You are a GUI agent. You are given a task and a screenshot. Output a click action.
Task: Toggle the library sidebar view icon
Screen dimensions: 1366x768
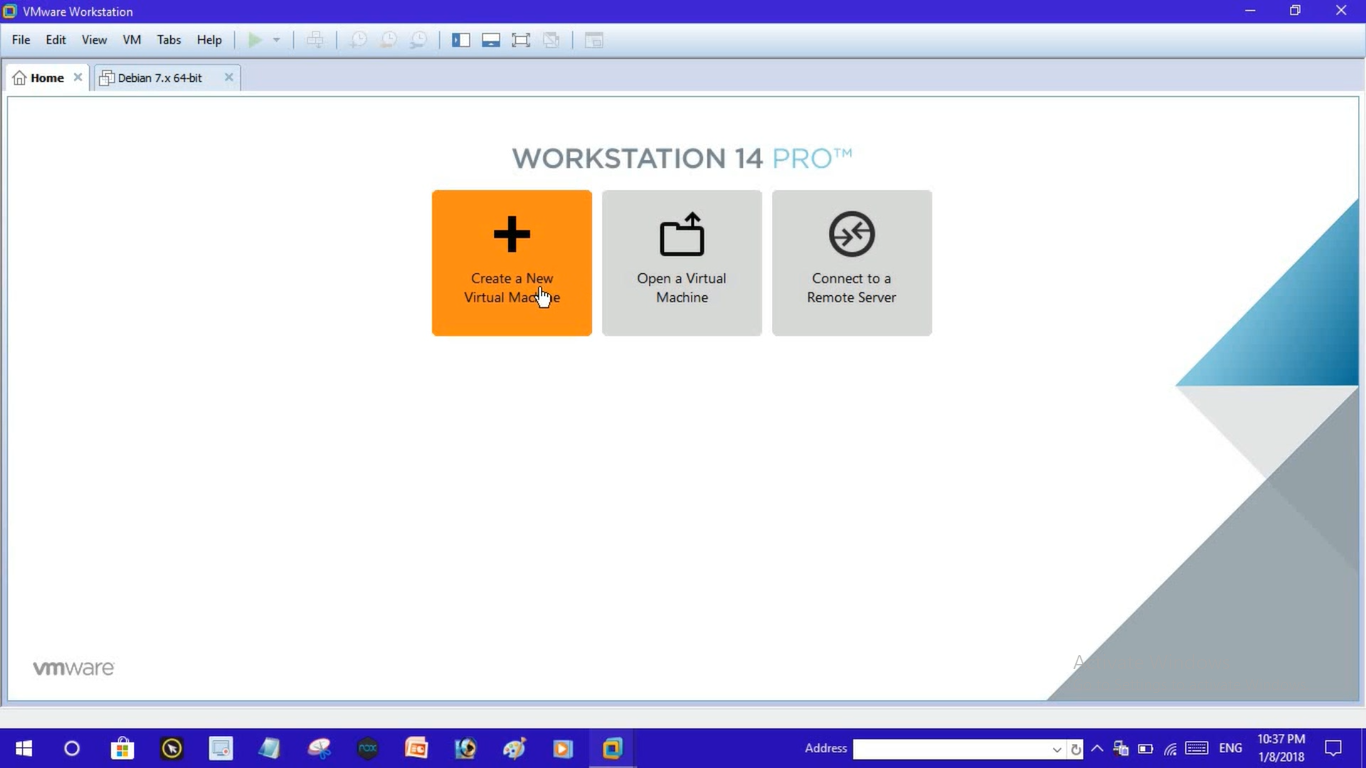point(461,40)
